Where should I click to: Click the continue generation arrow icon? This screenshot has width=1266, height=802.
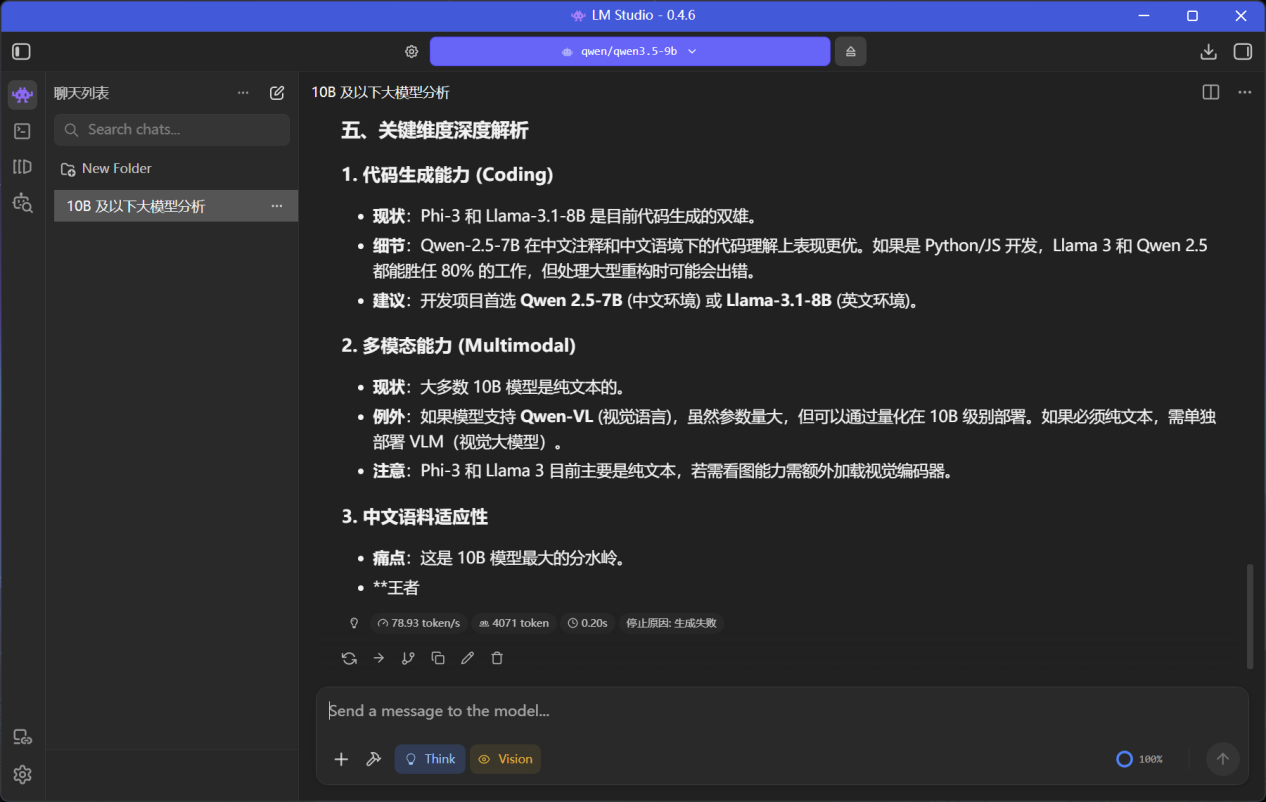pyautogui.click(x=379, y=658)
